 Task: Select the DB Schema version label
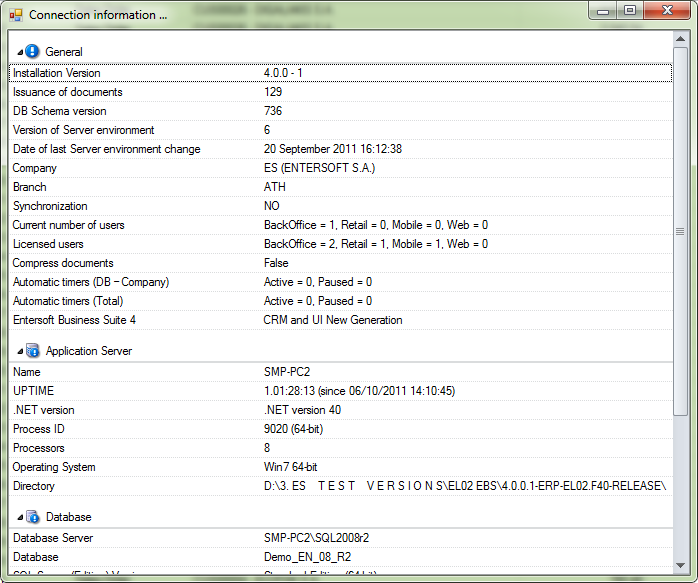(x=60, y=111)
